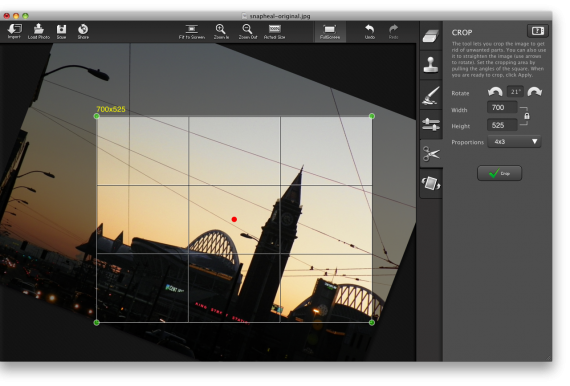Open the help button in the Crop panel
The width and height of the screenshot is (570, 386).
[538, 31]
